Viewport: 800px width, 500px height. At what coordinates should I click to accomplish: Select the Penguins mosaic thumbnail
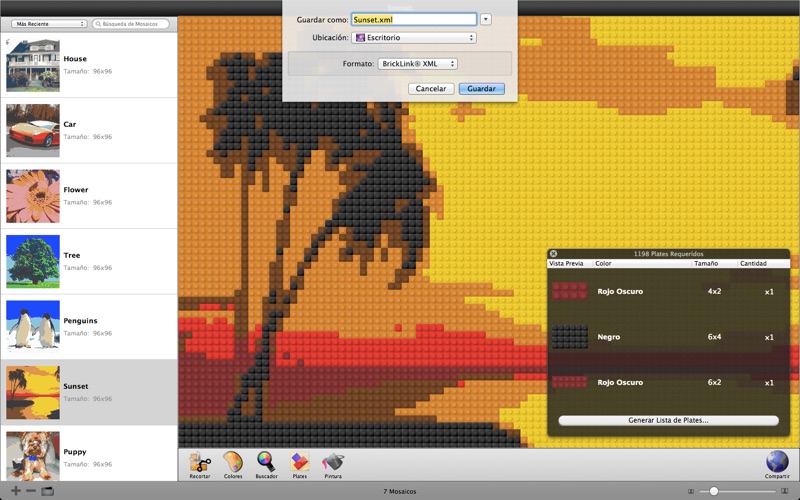33,327
